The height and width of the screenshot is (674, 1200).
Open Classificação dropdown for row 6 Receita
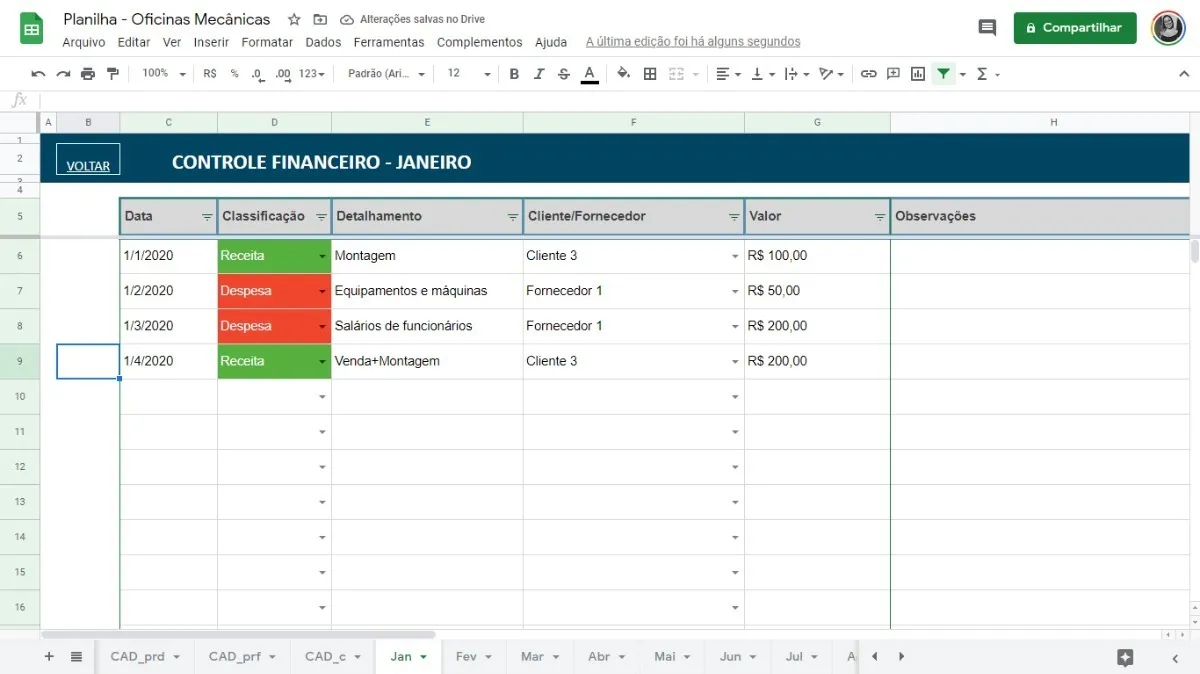click(322, 257)
